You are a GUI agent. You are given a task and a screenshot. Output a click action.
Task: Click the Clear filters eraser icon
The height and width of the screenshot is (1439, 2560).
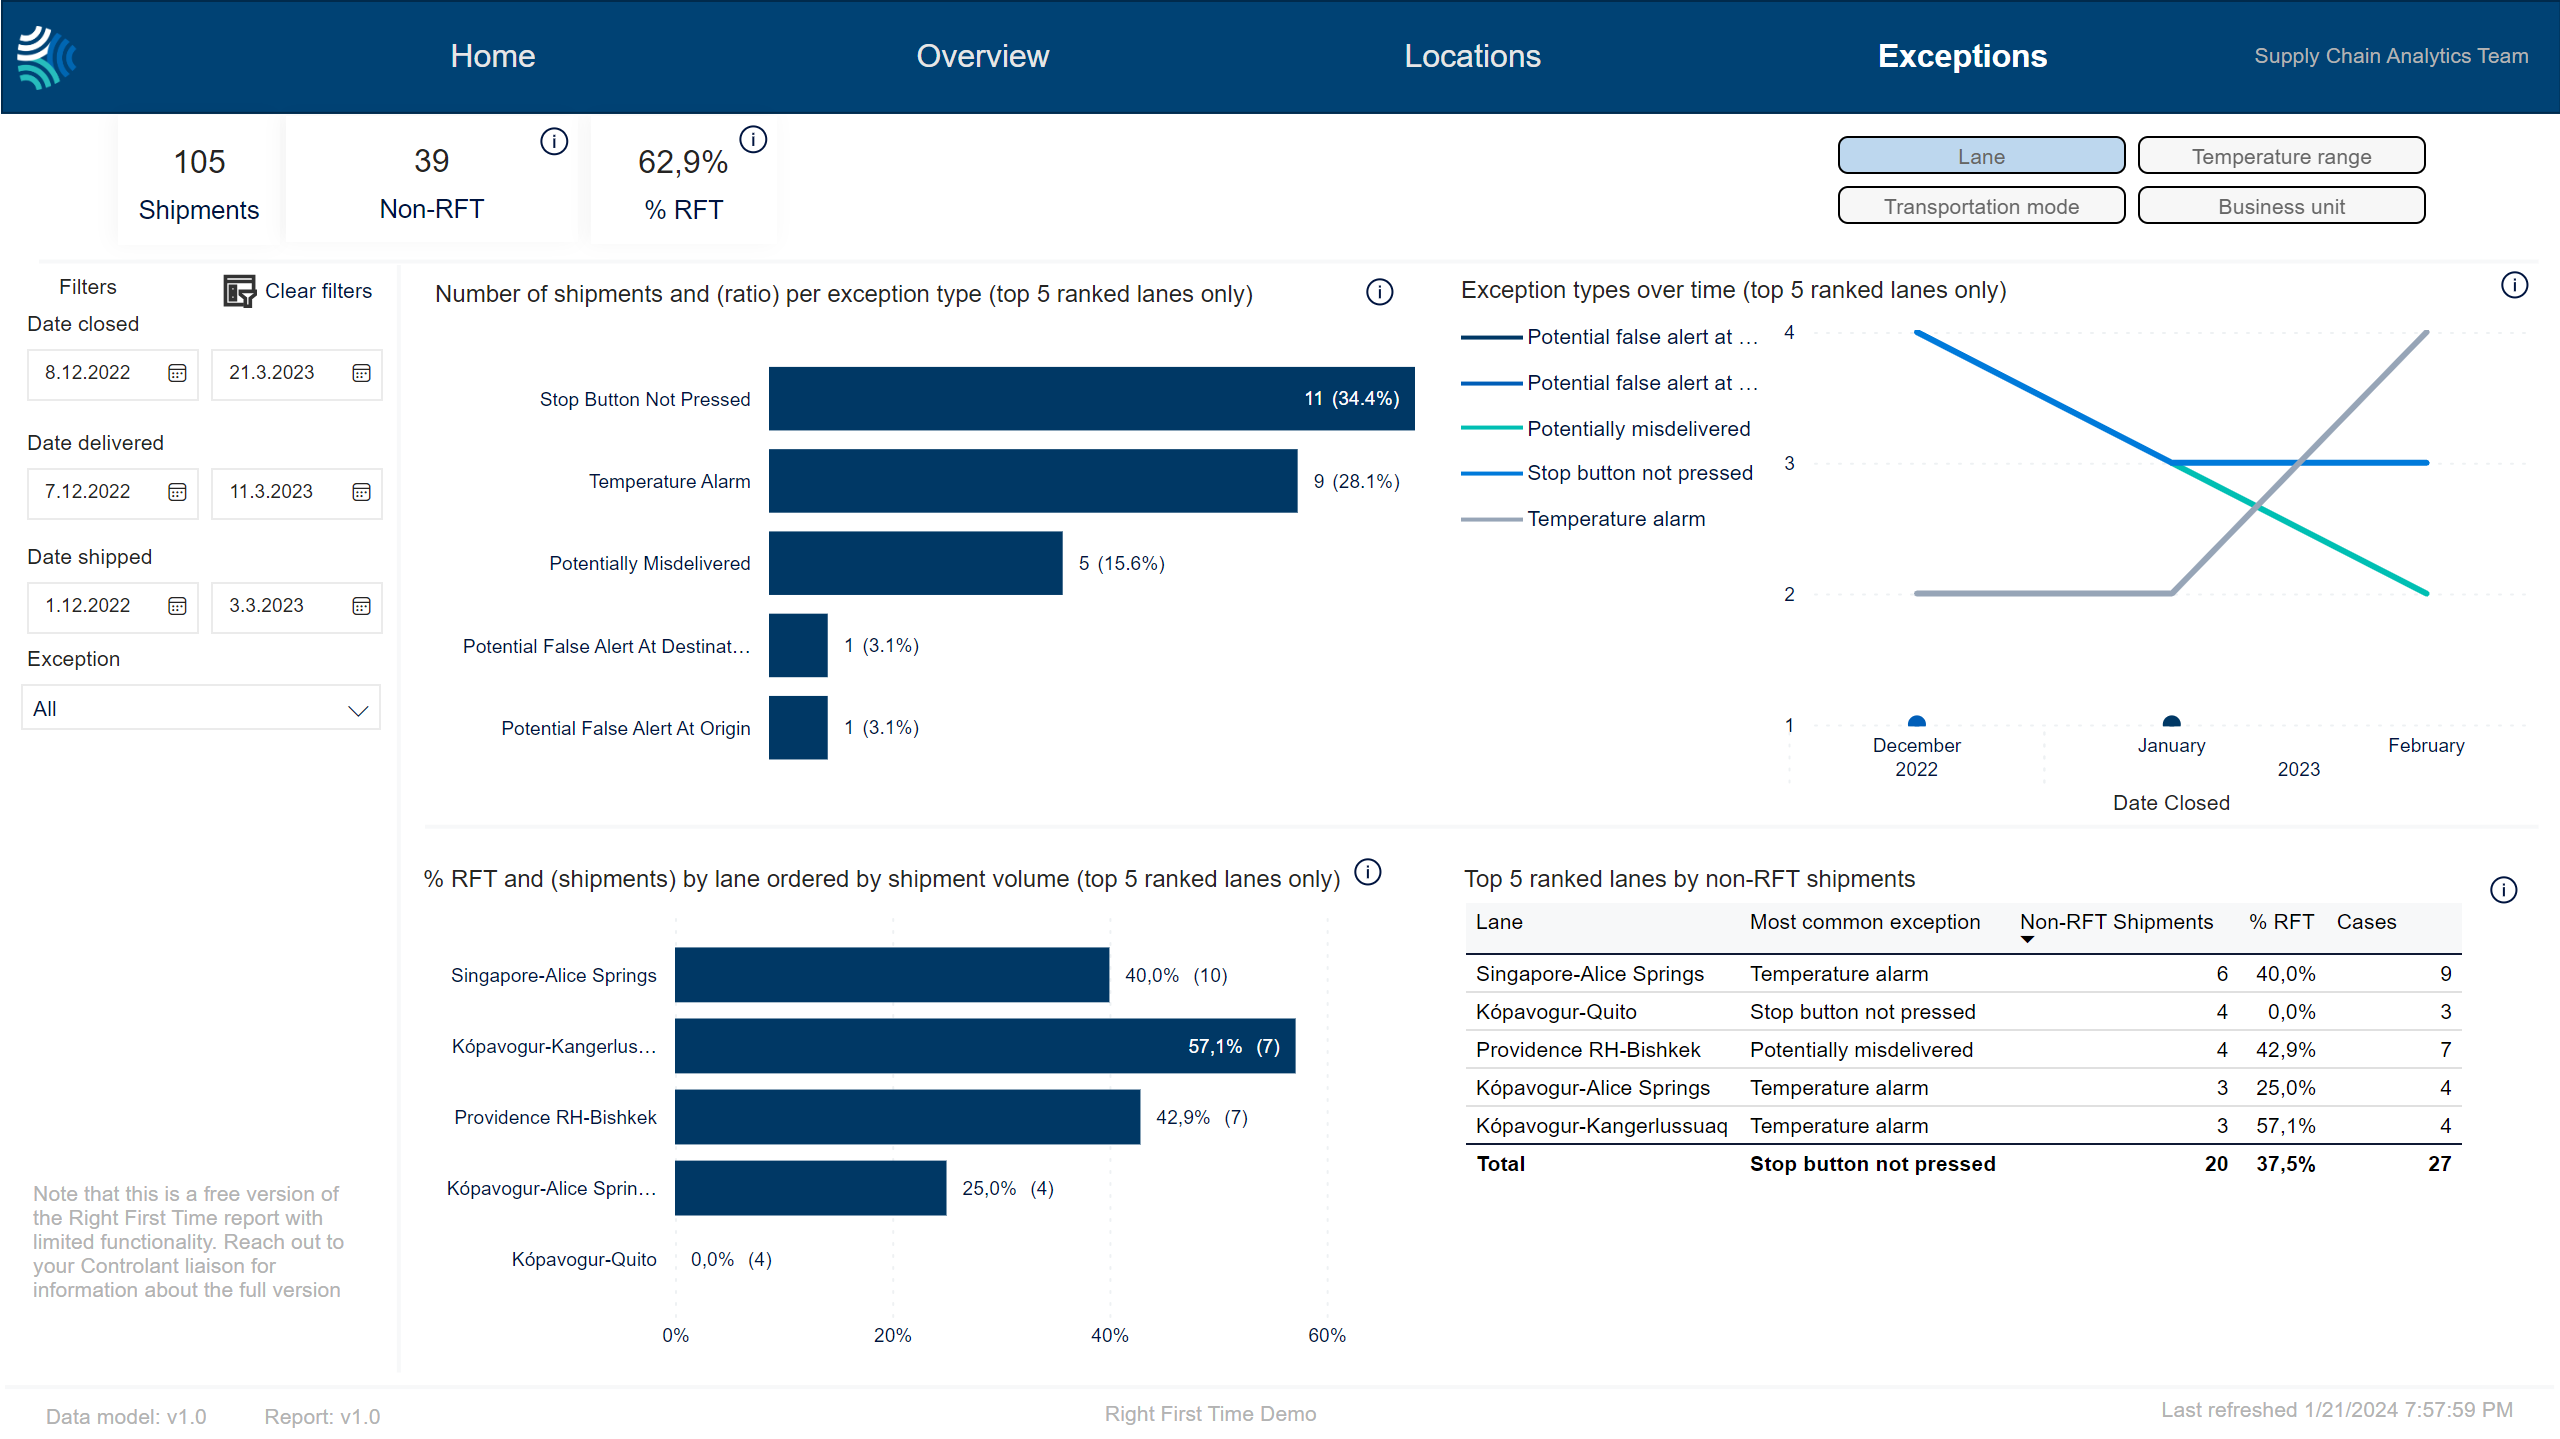coord(239,291)
